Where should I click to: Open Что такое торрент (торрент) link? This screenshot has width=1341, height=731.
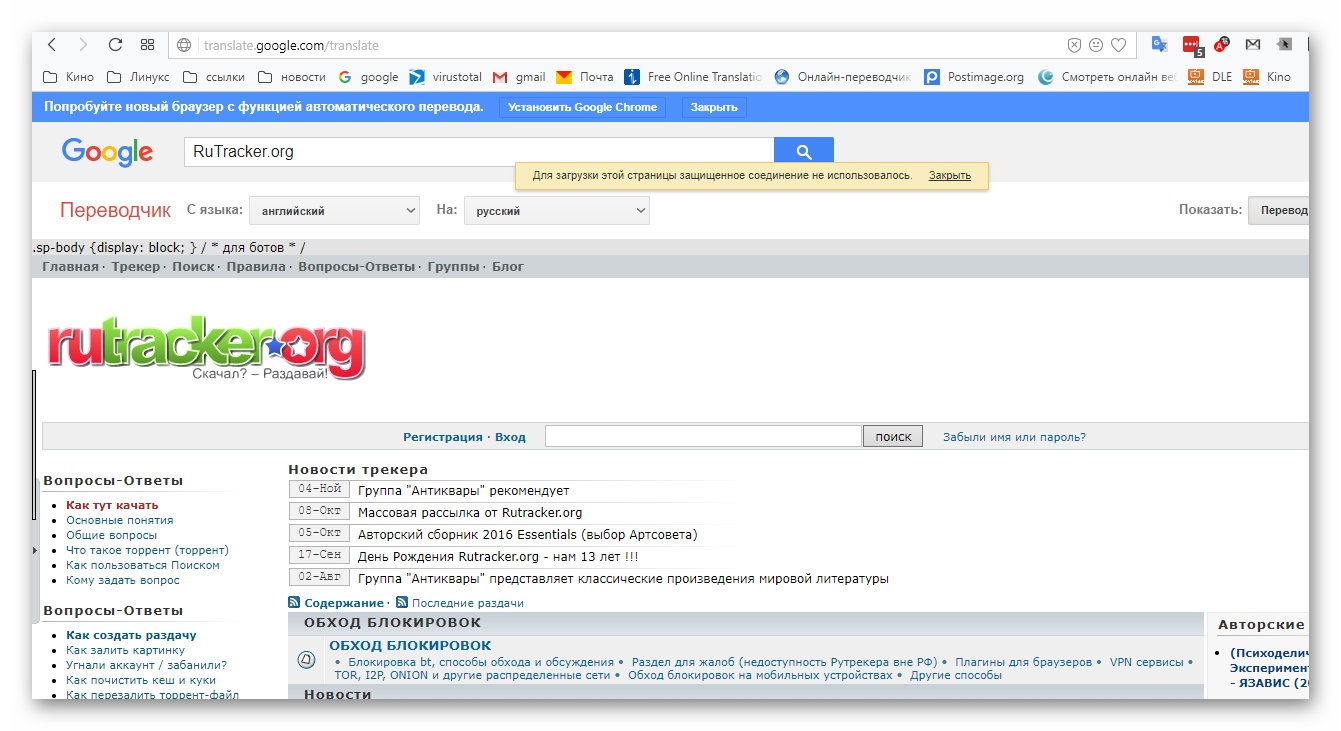click(147, 550)
